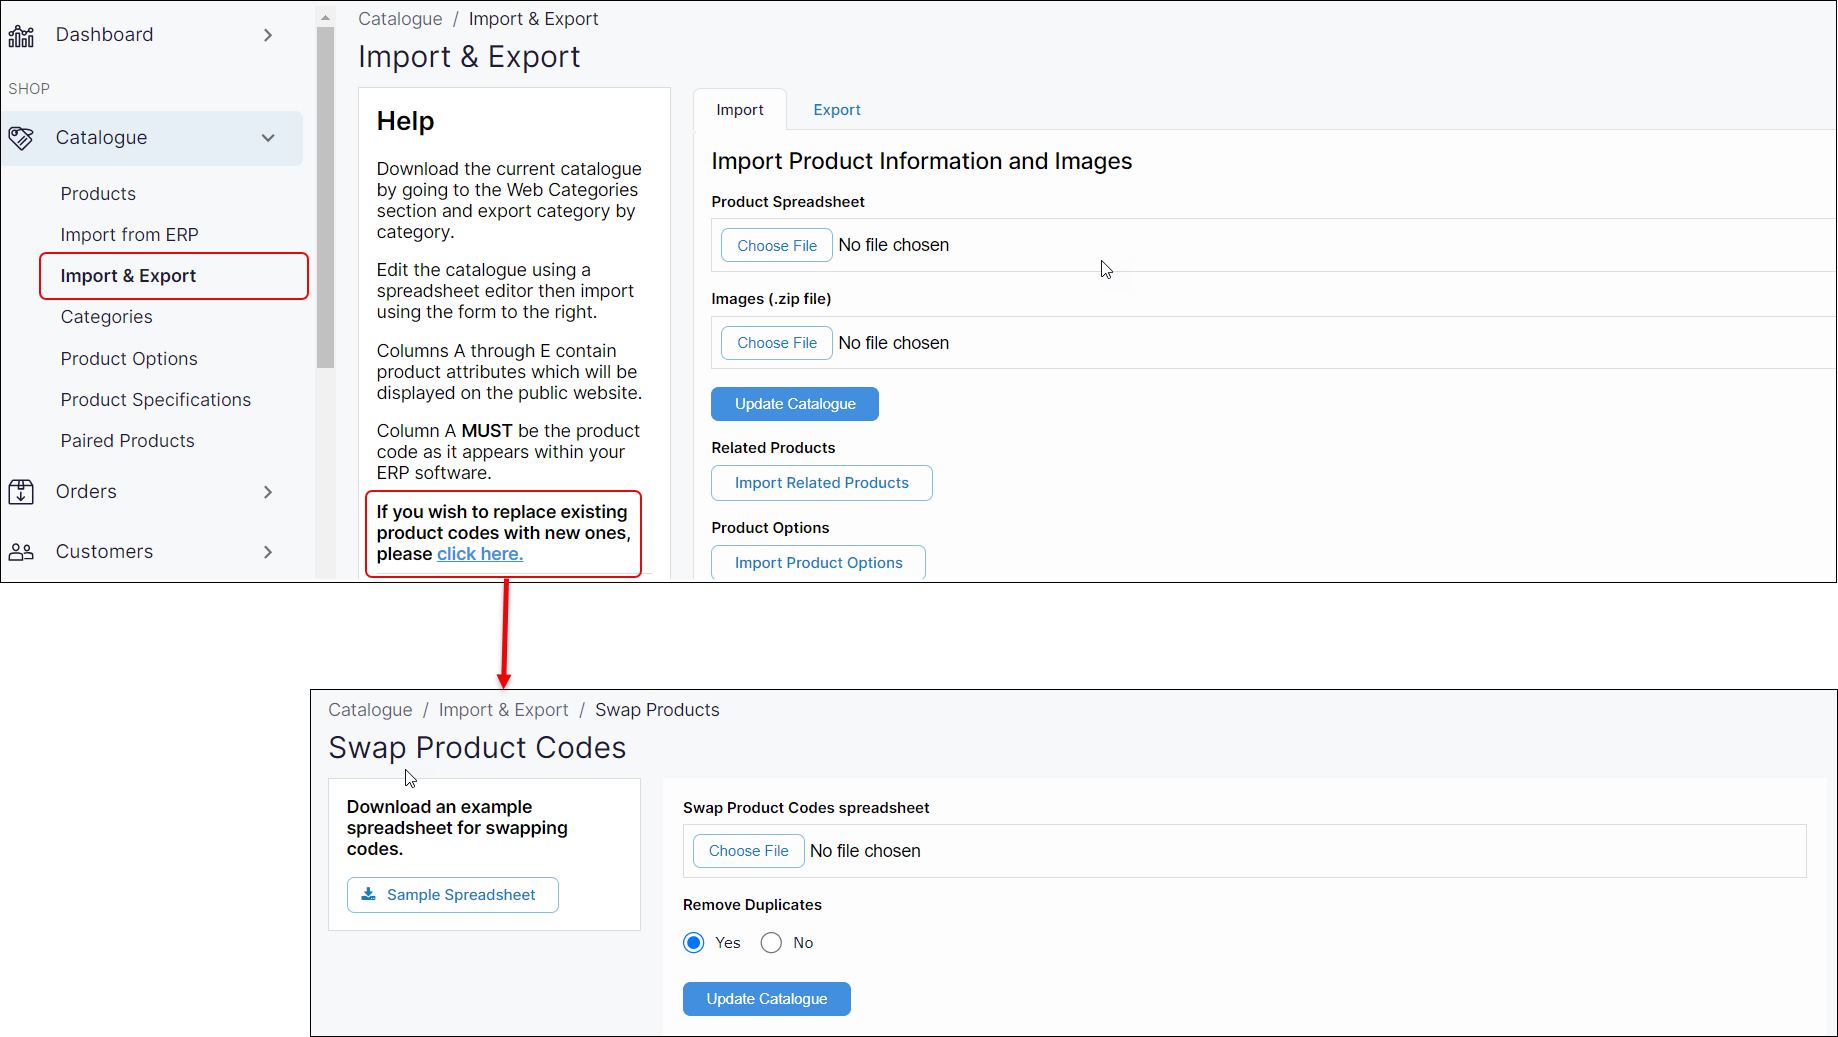Open Product Specifications sidebar item
1838x1037 pixels.
155,400
